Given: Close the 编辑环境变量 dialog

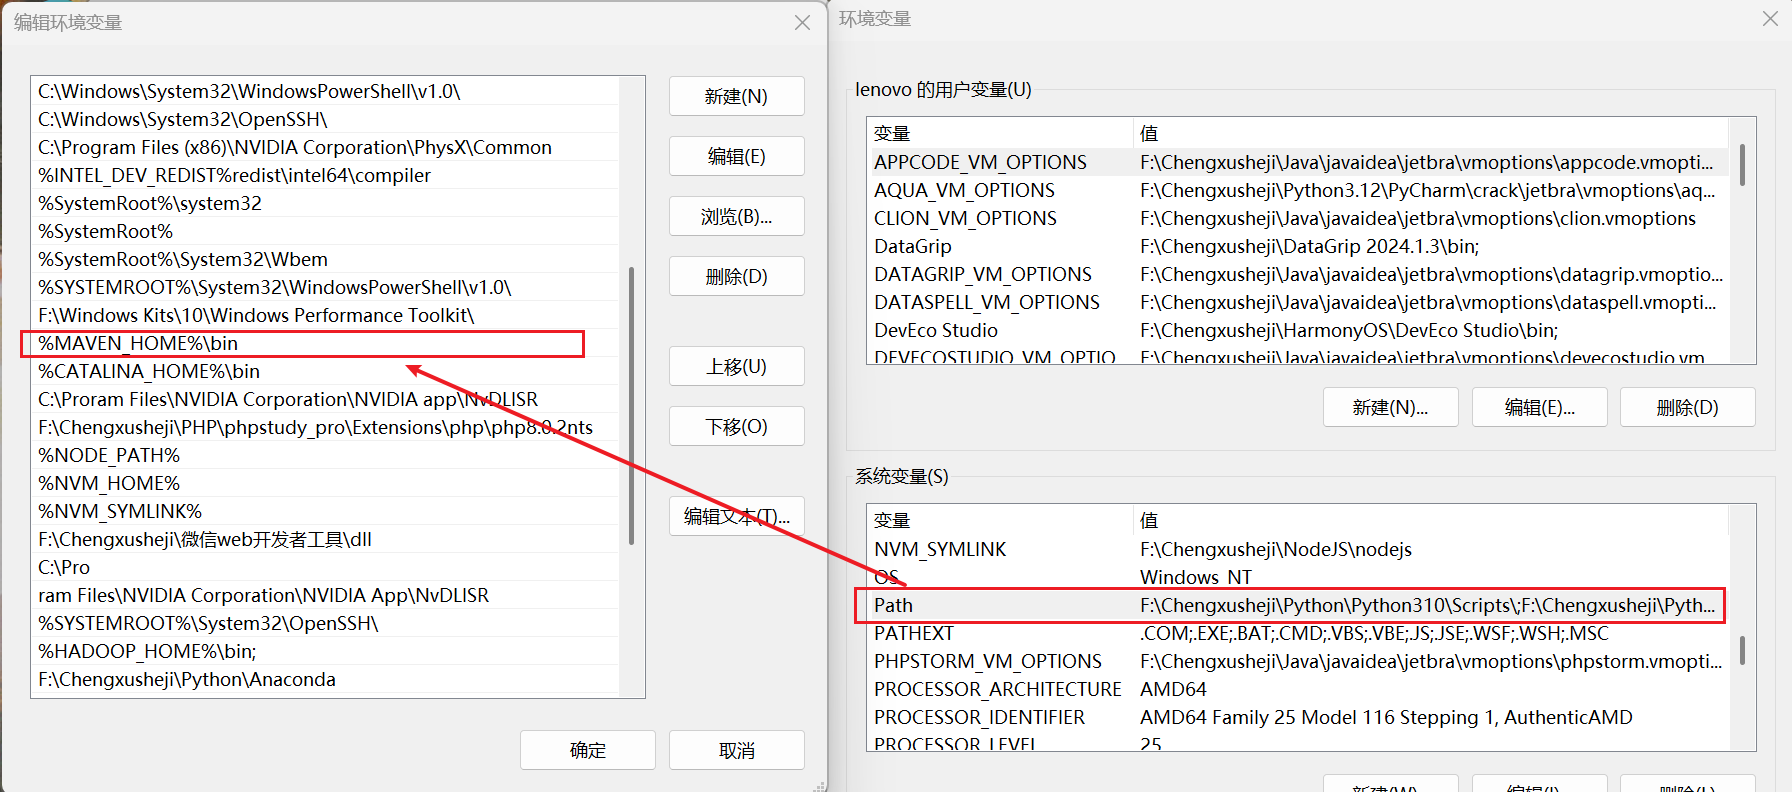Looking at the screenshot, I should tap(802, 22).
